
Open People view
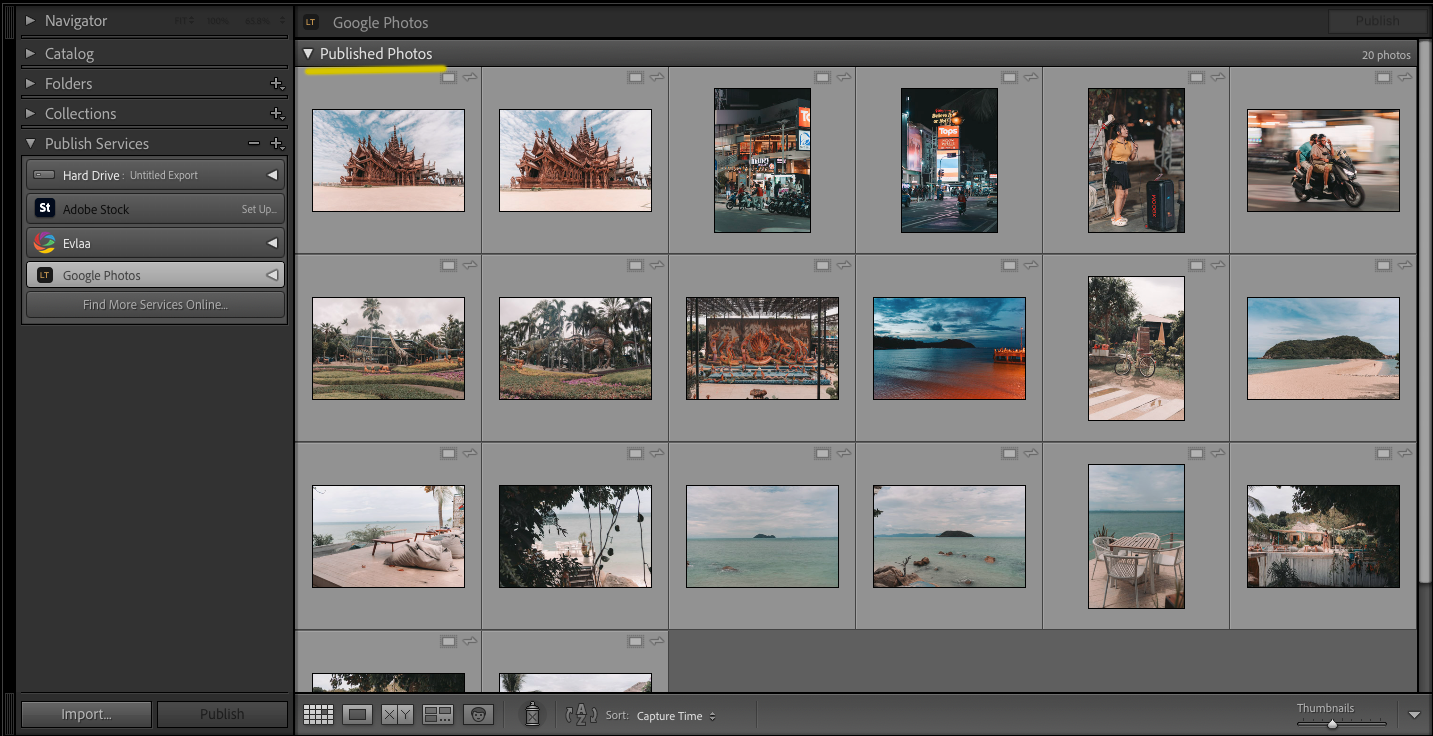[x=478, y=714]
